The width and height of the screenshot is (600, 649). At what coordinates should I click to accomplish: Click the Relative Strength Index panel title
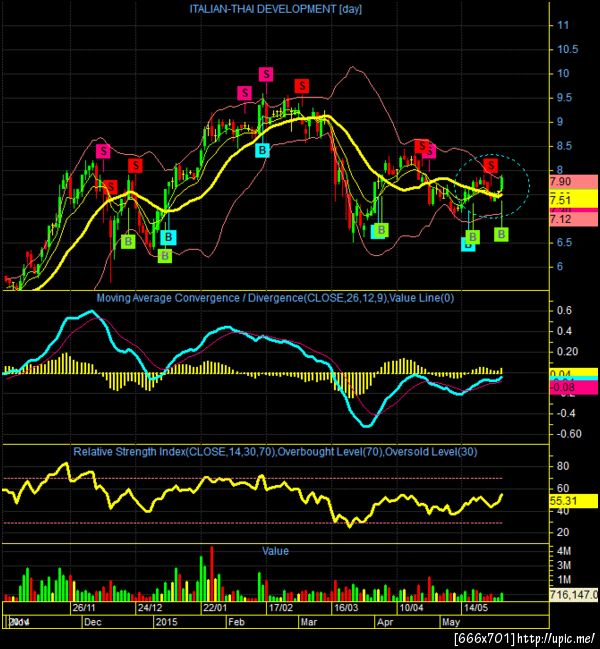click(x=275, y=452)
